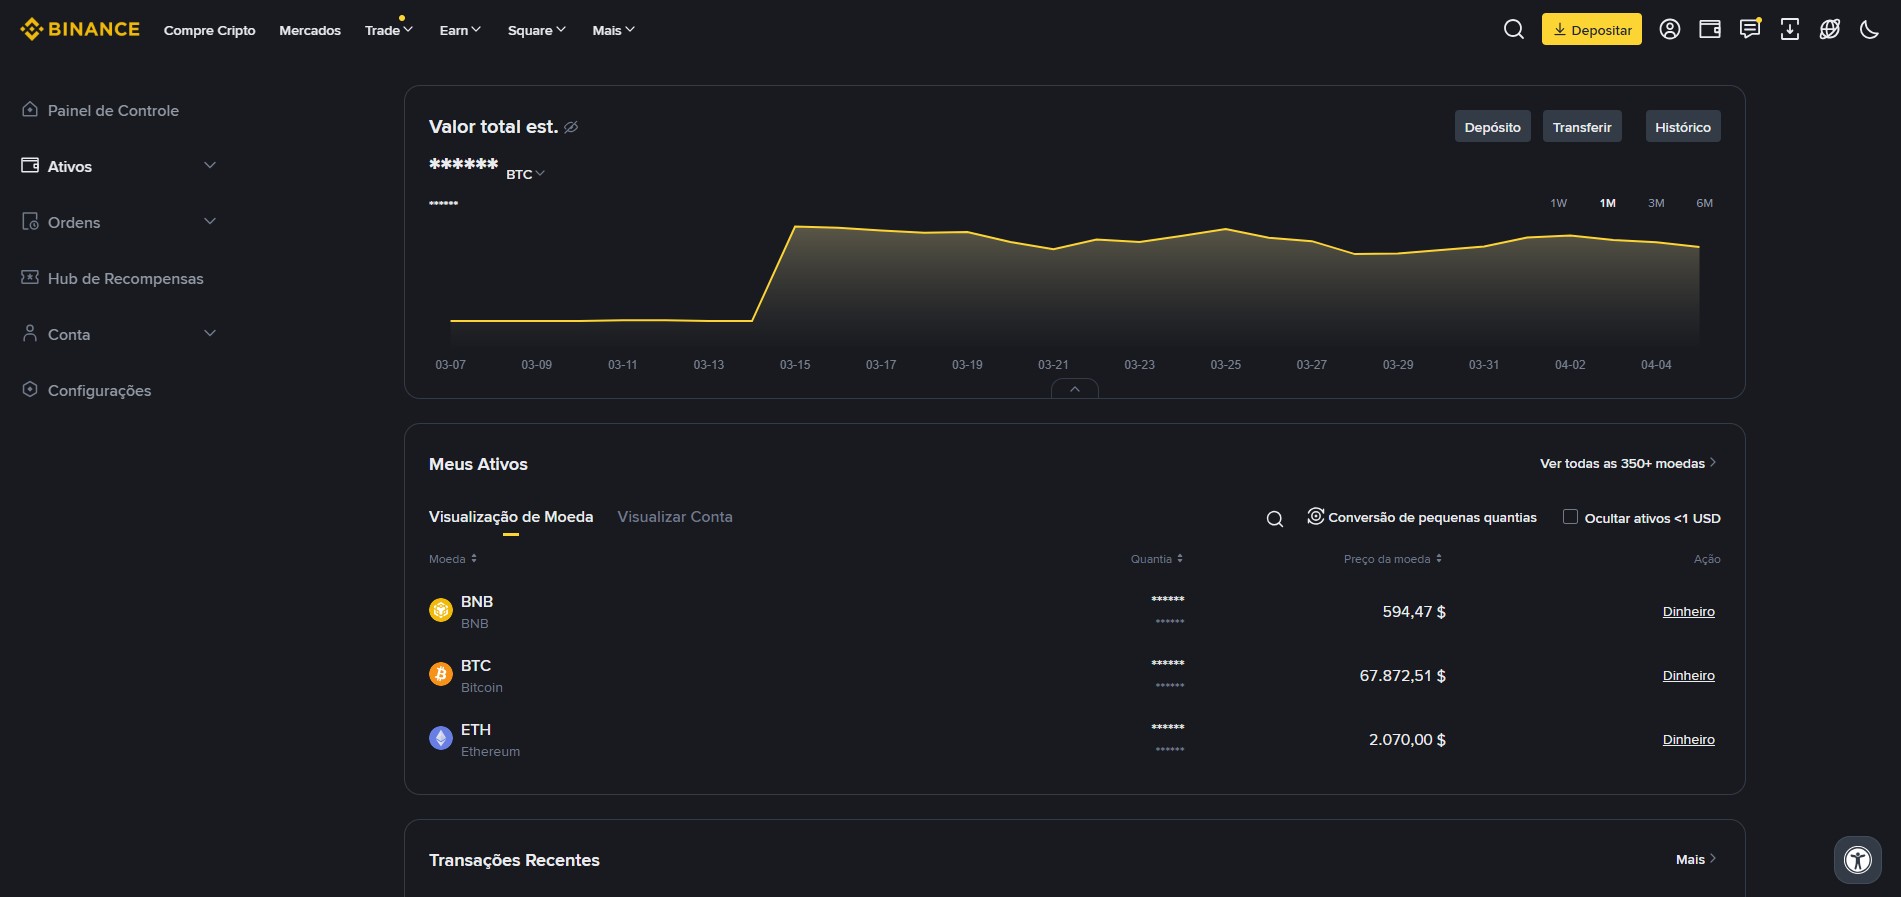Search assets in Meus Ativos
The image size is (1901, 897).
1275,518
